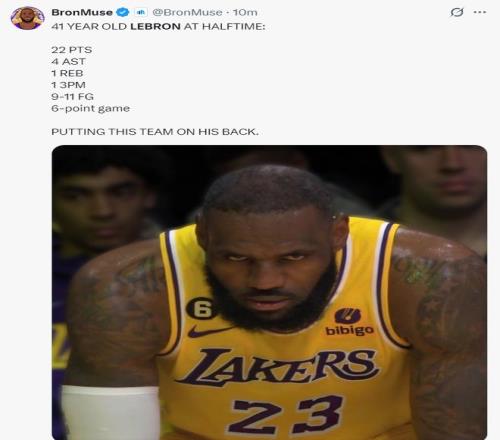
Task: Click the LAKERS wordmark in the image
Action: 277,367
